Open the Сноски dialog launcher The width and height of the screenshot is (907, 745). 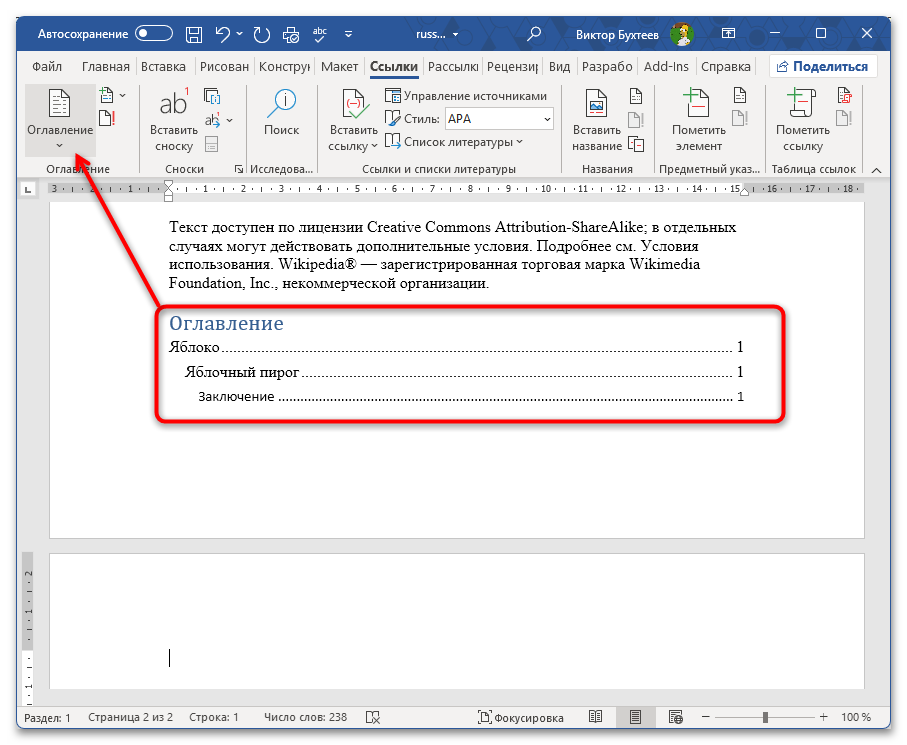click(x=238, y=169)
